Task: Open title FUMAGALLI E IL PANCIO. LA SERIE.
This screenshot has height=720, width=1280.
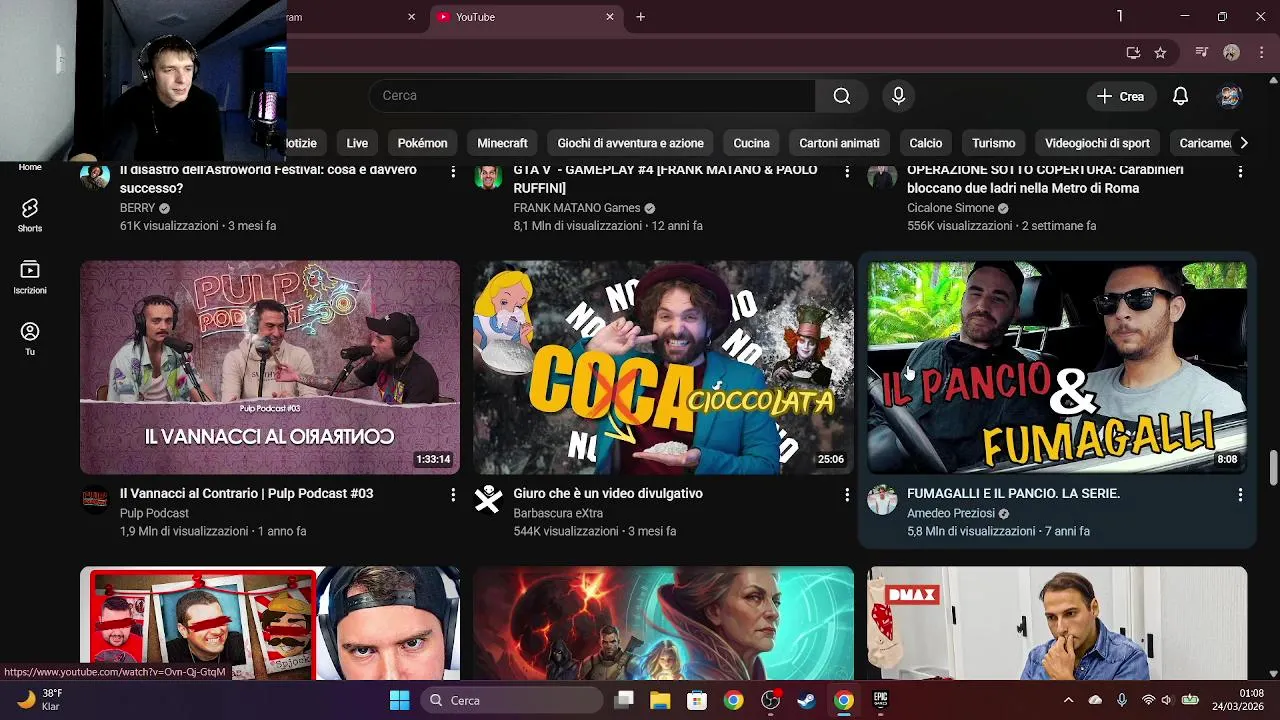Action: tap(1013, 493)
